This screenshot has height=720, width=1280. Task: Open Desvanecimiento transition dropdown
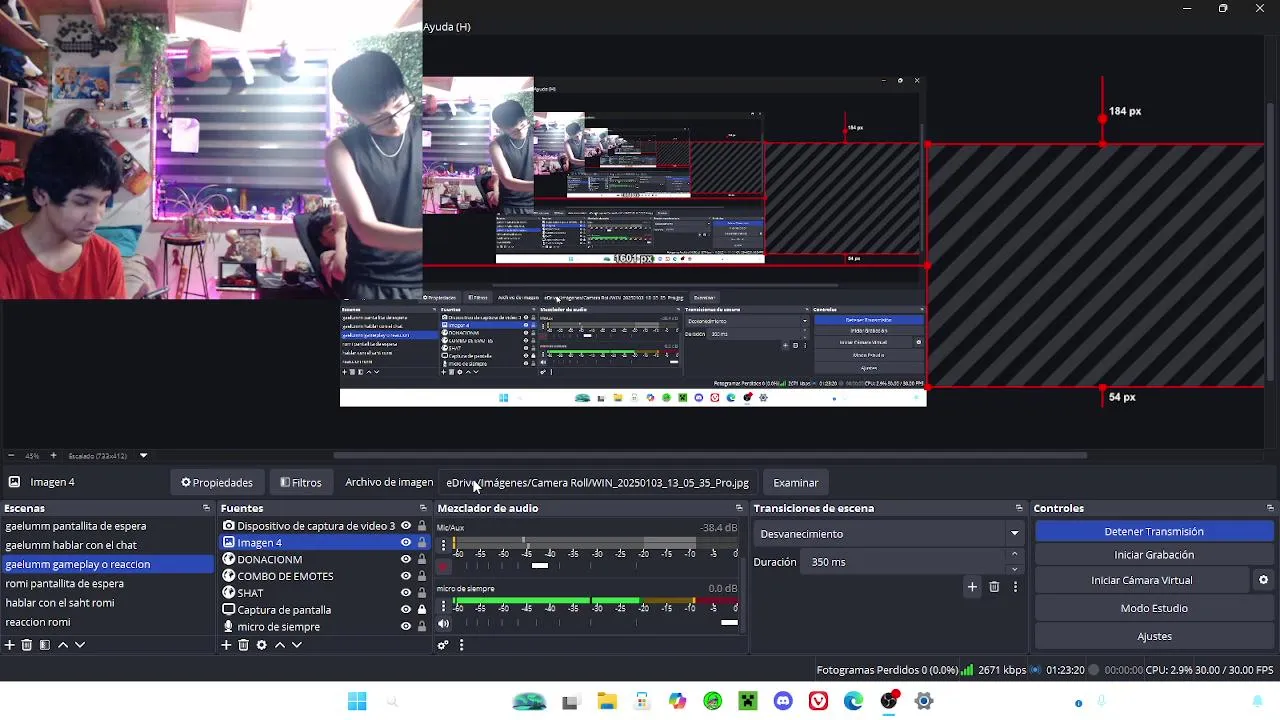(888, 534)
